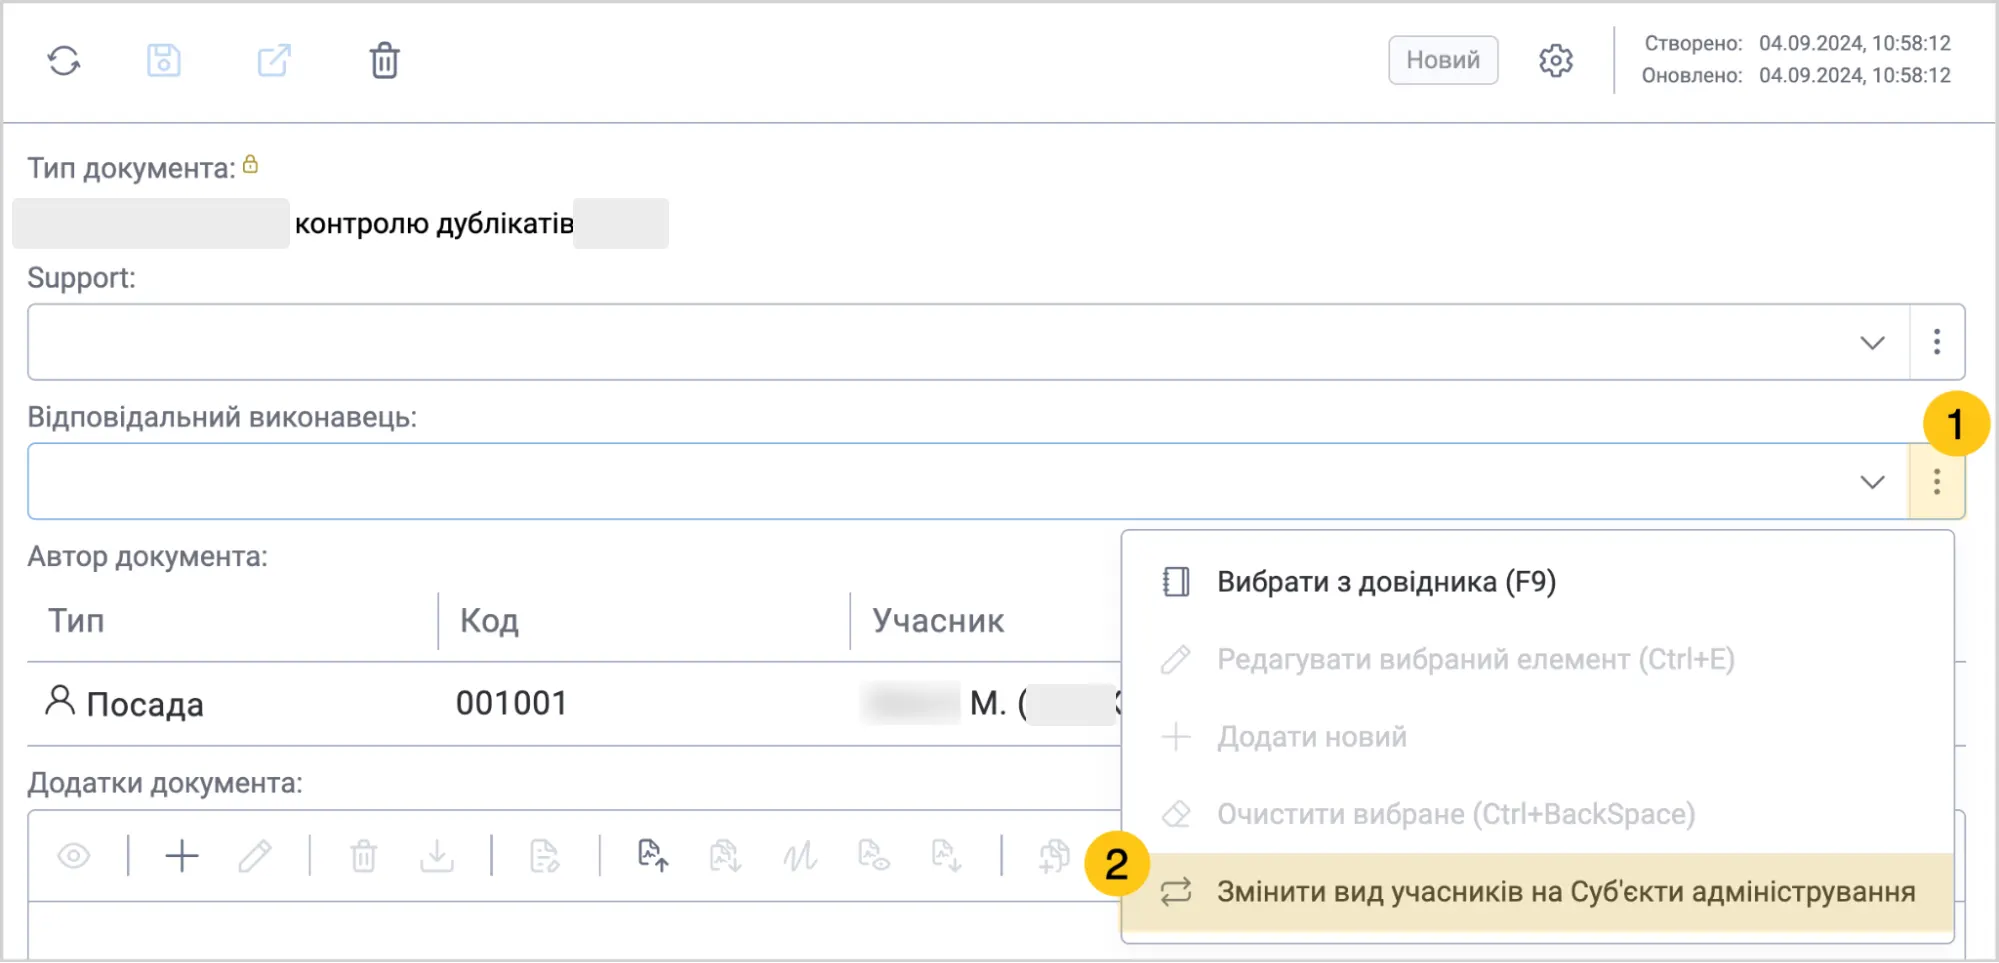Click the copy-add documents icon
Screen dimensions: 1999x963
(1054, 856)
